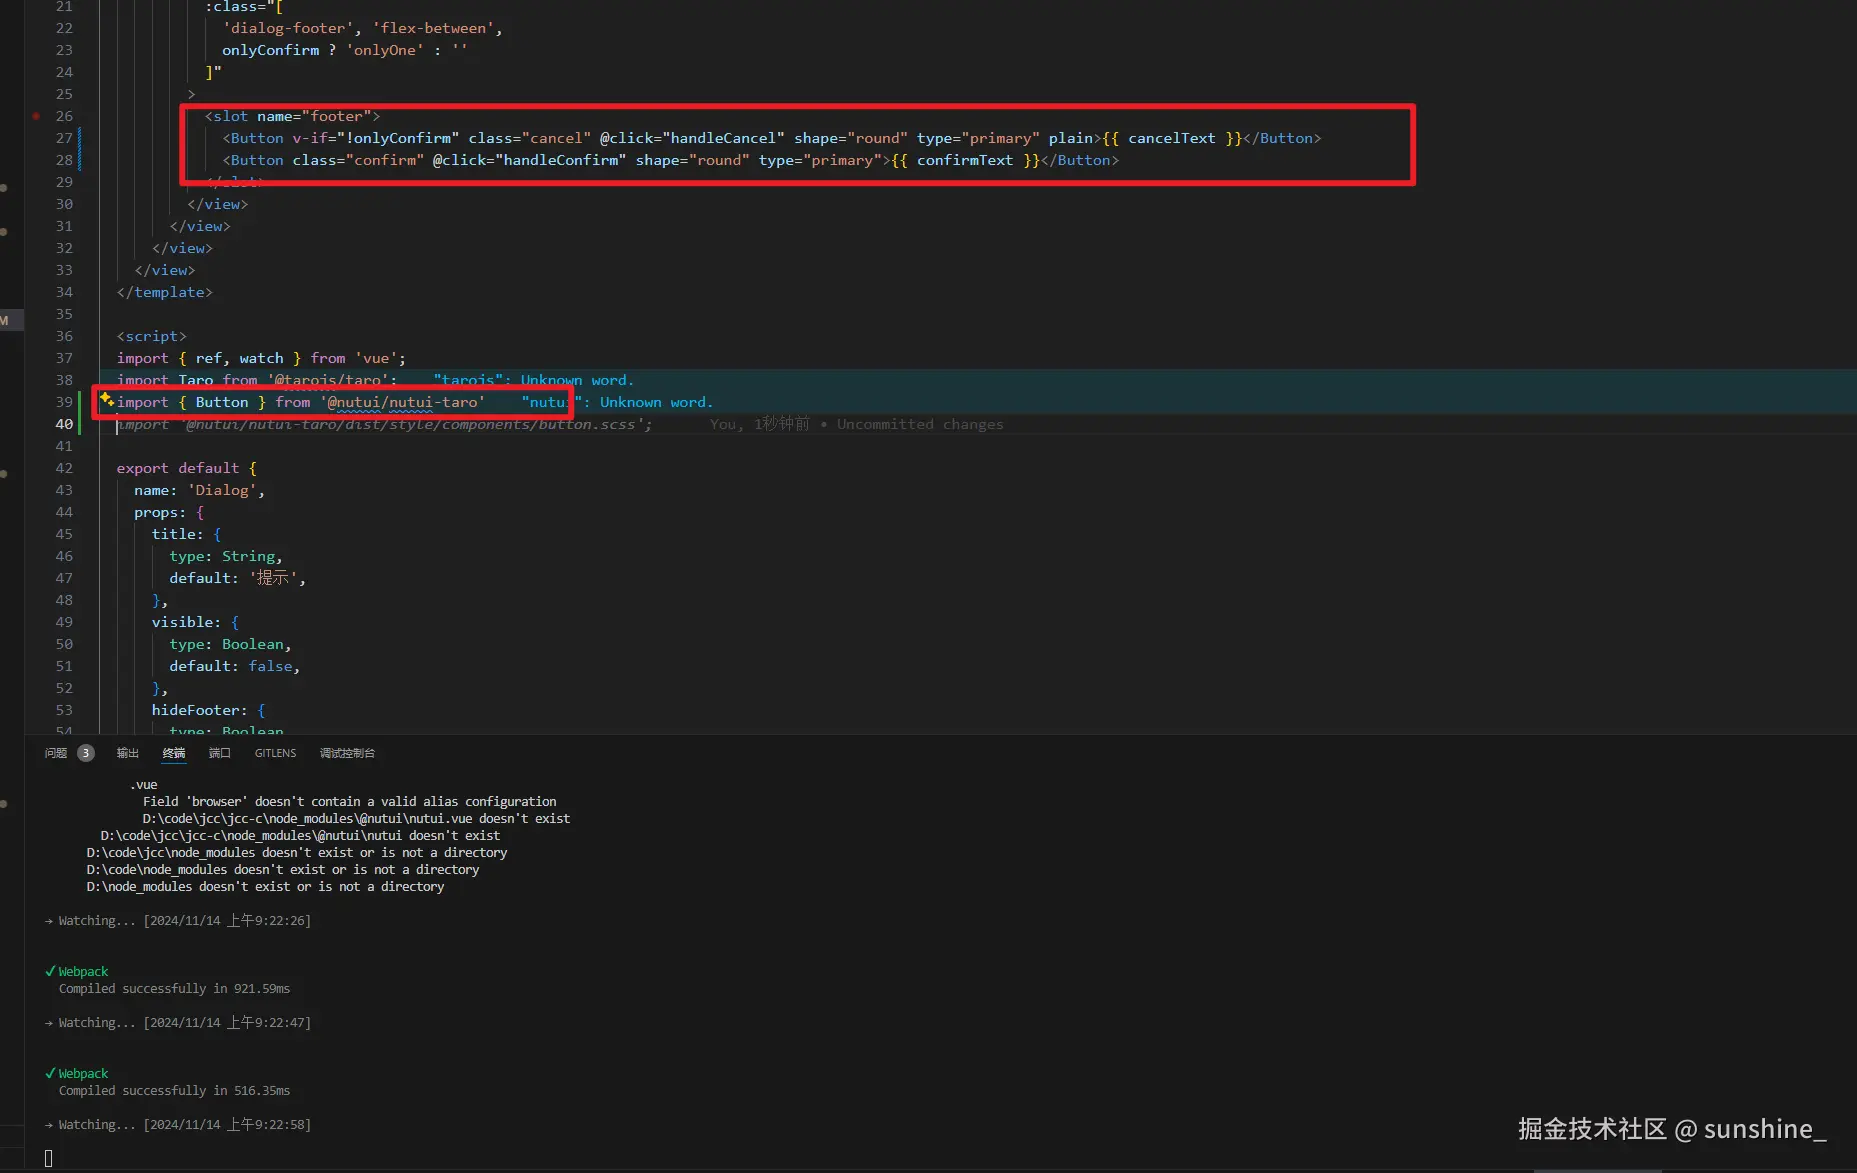Switch to the 输出 output tab
This screenshot has height=1173, width=1857.
click(127, 753)
